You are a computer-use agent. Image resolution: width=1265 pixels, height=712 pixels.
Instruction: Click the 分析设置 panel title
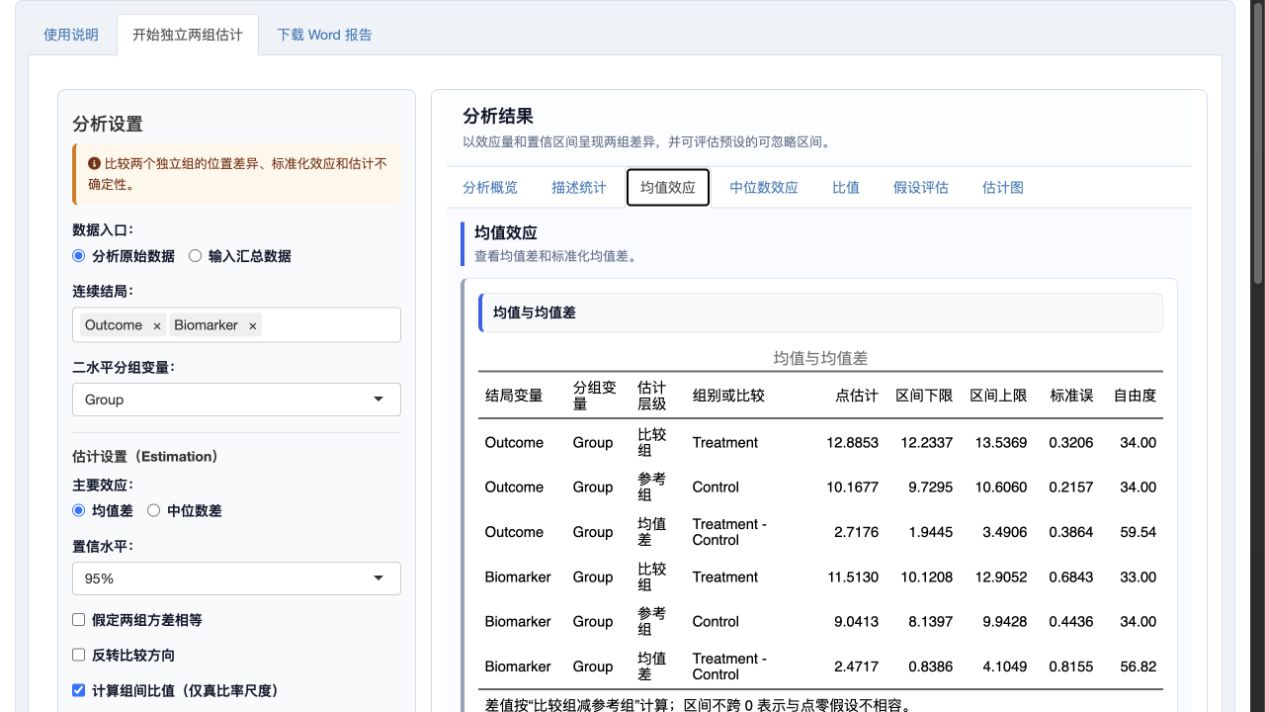coord(108,124)
